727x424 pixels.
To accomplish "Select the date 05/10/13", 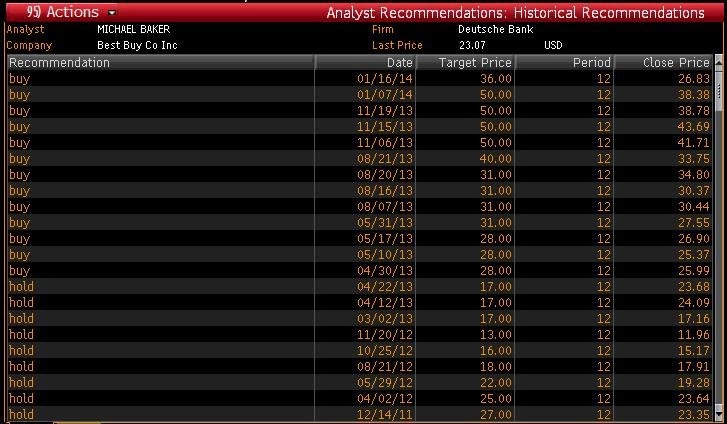I will pyautogui.click(x=385, y=255).
